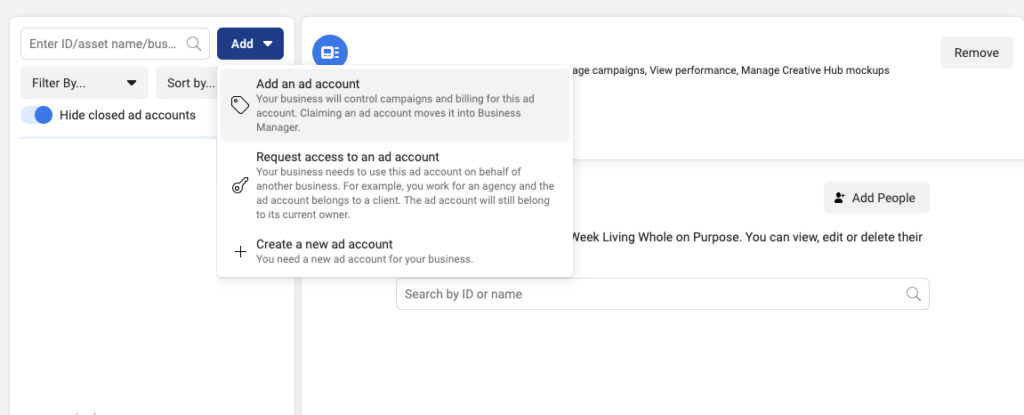Collapse the Add dropdown button
This screenshot has width=1024, height=415.
tap(250, 44)
